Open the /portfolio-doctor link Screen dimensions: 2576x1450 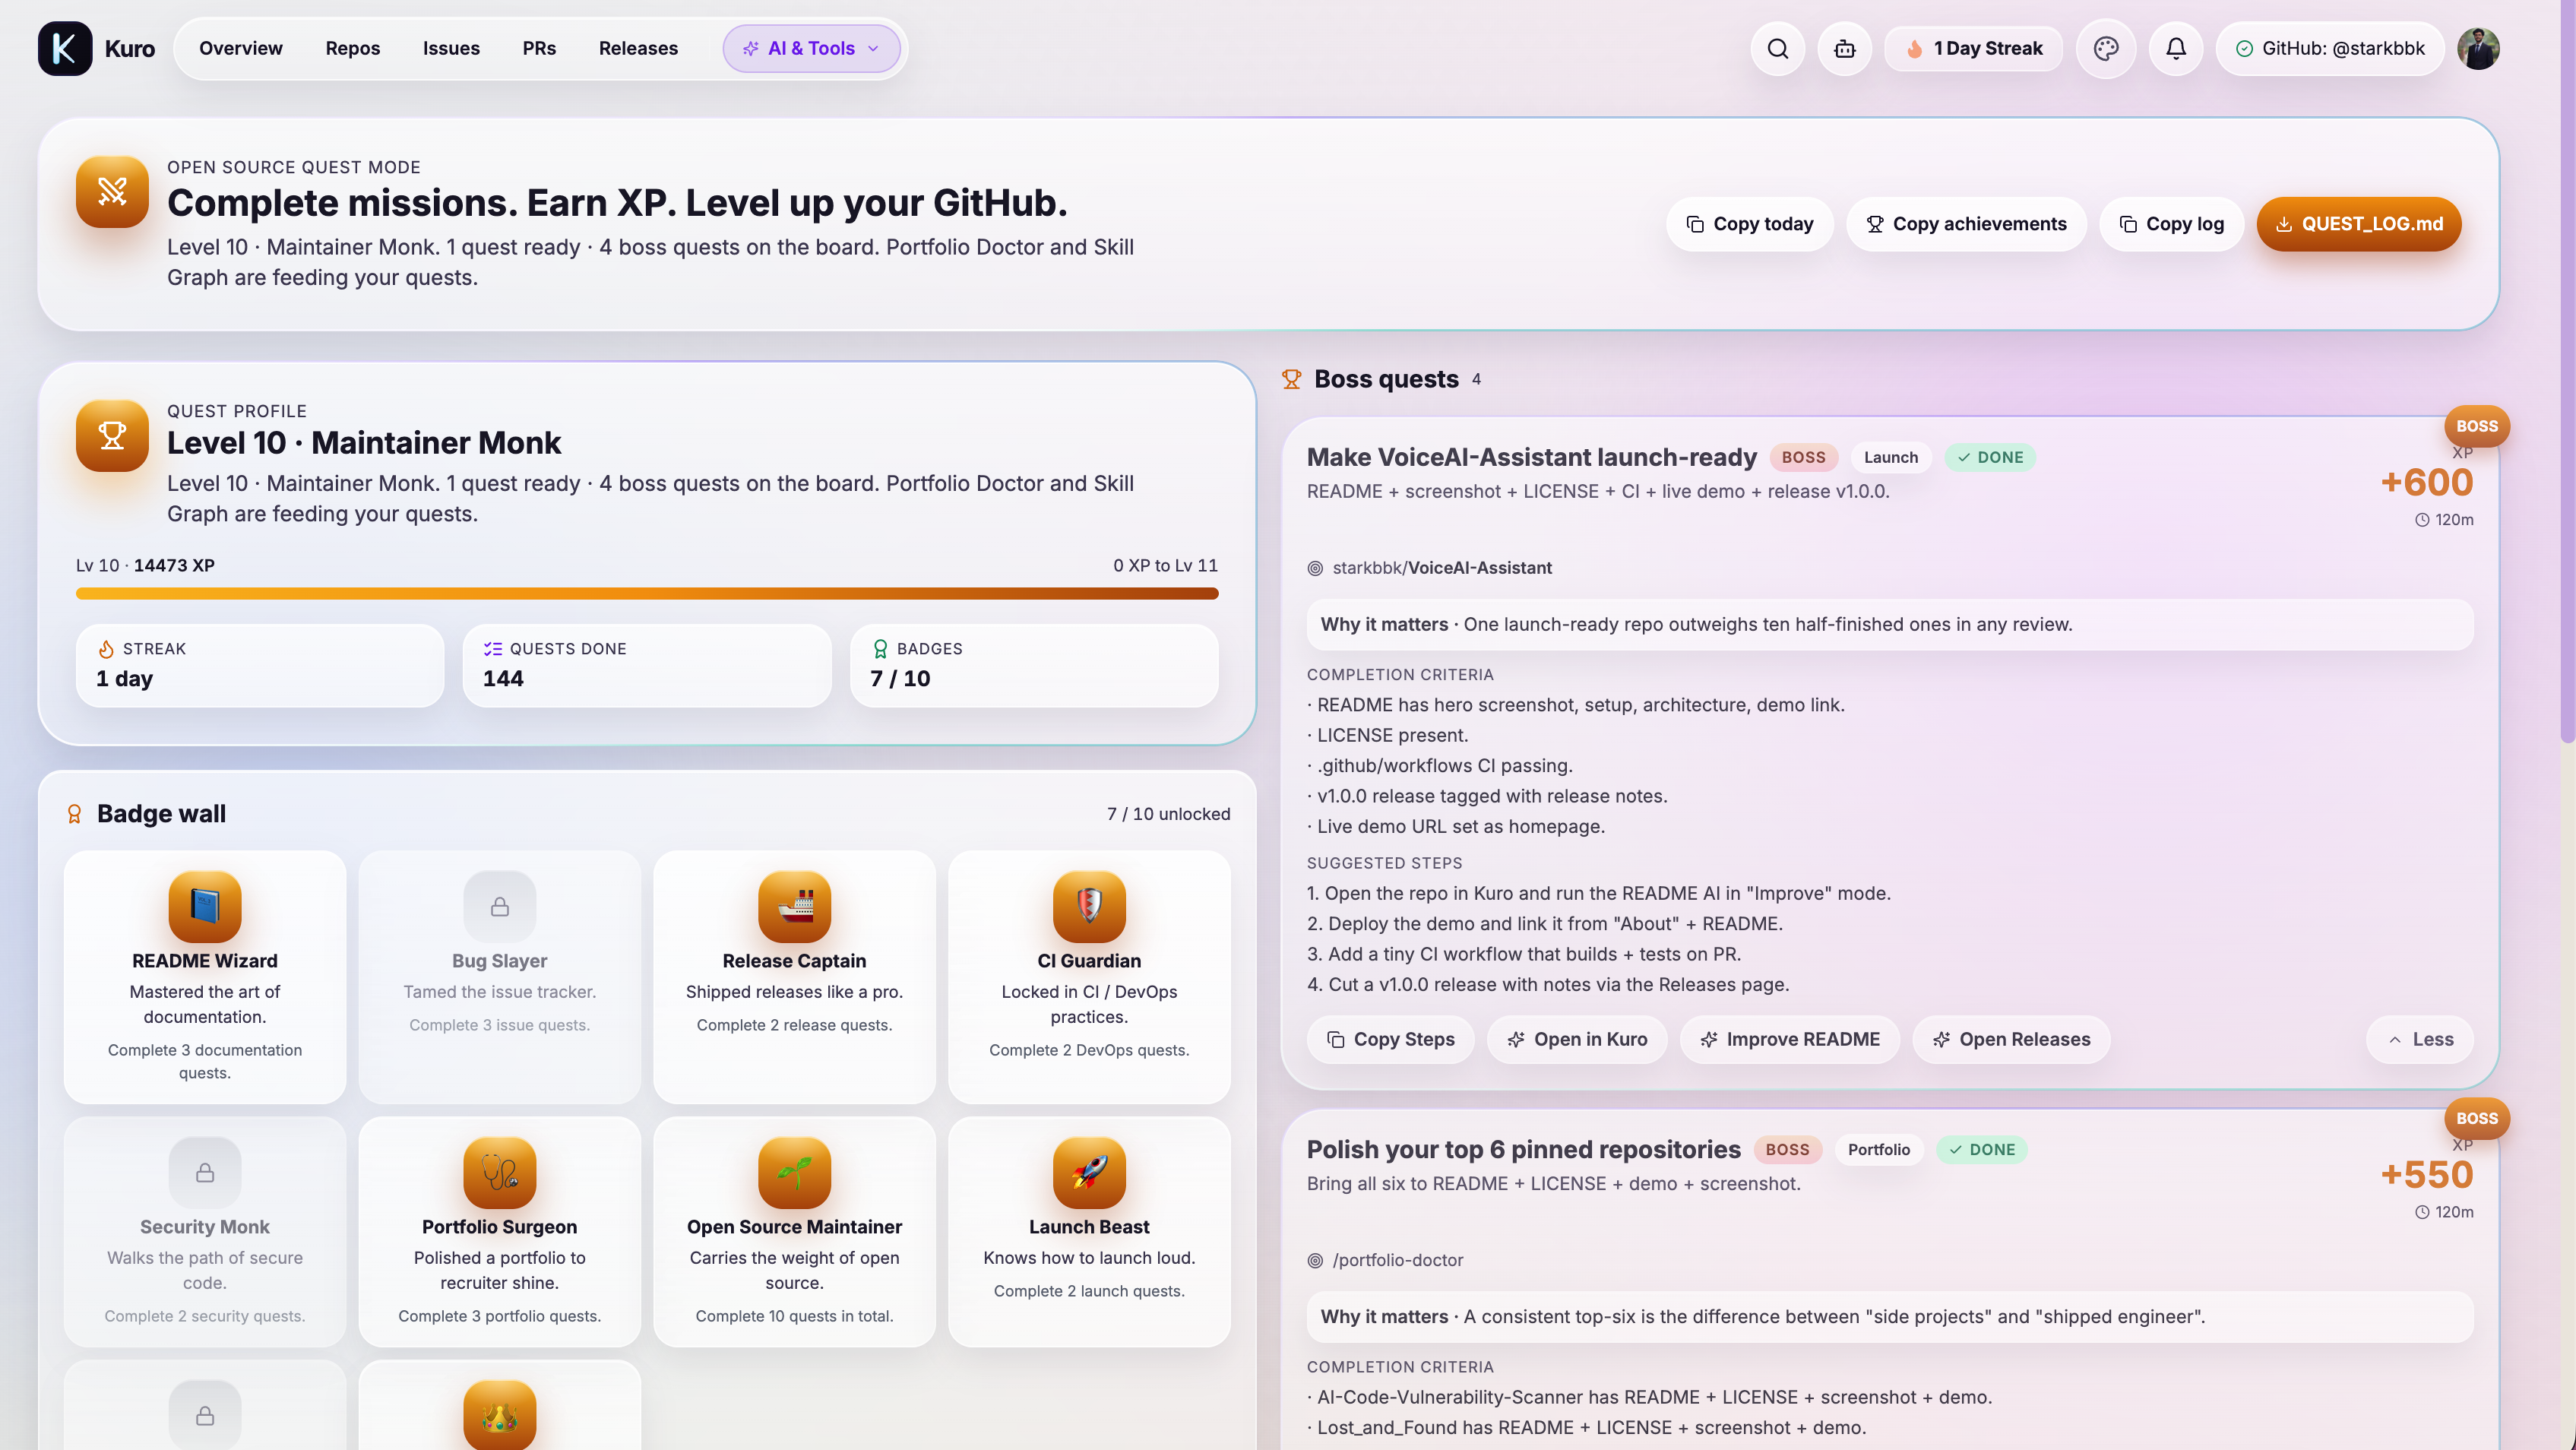(1397, 1260)
